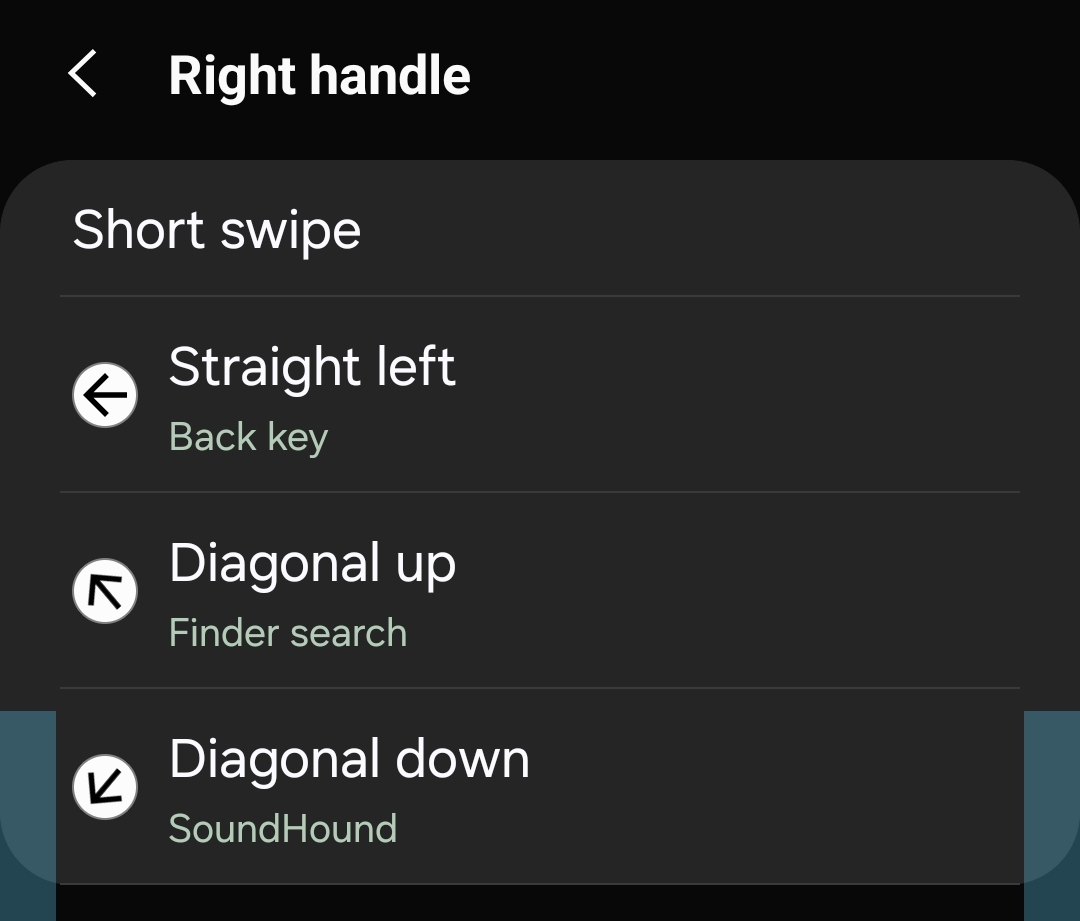Click the Diagonal down row title
Screen dimensions: 1080x921
click(350, 759)
